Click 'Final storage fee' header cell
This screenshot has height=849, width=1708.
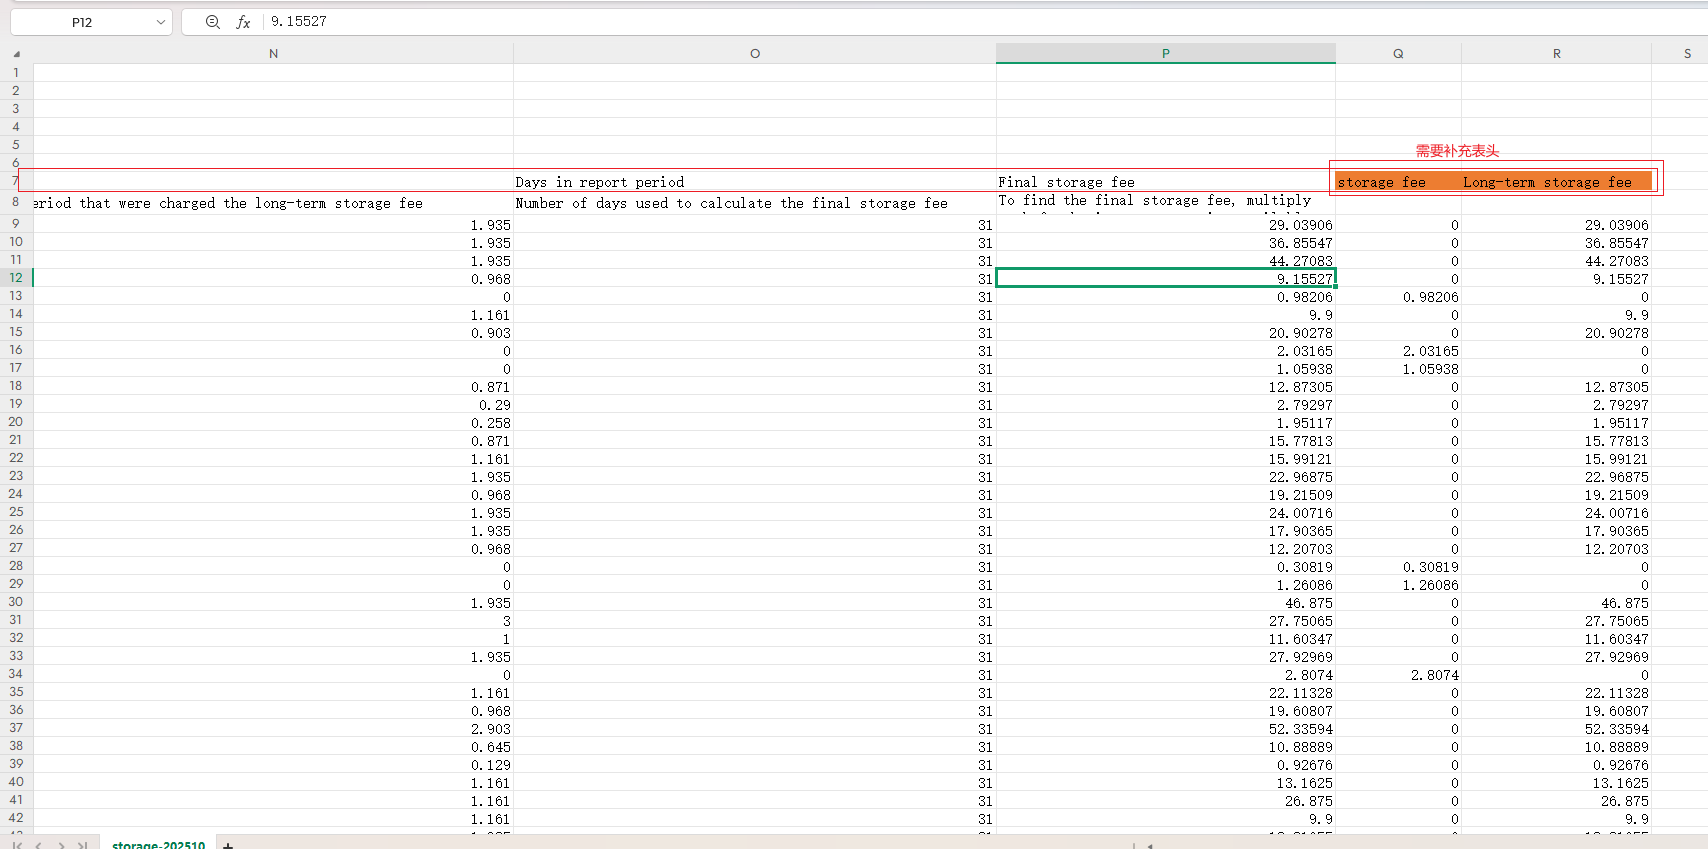click(1165, 182)
